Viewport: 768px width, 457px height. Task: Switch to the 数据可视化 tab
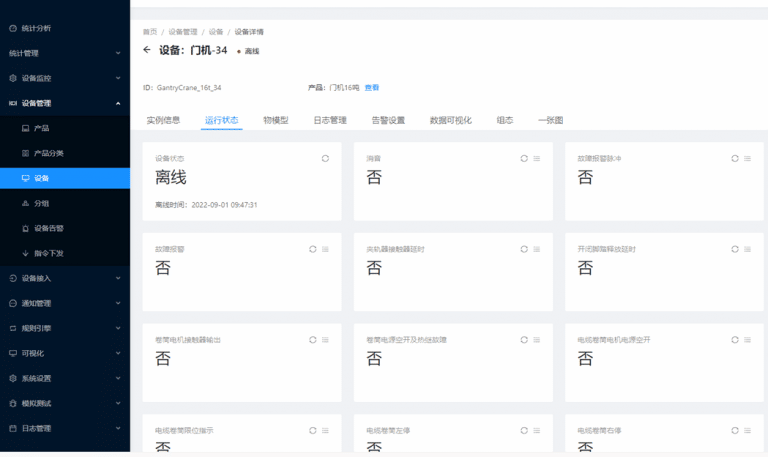pos(450,120)
